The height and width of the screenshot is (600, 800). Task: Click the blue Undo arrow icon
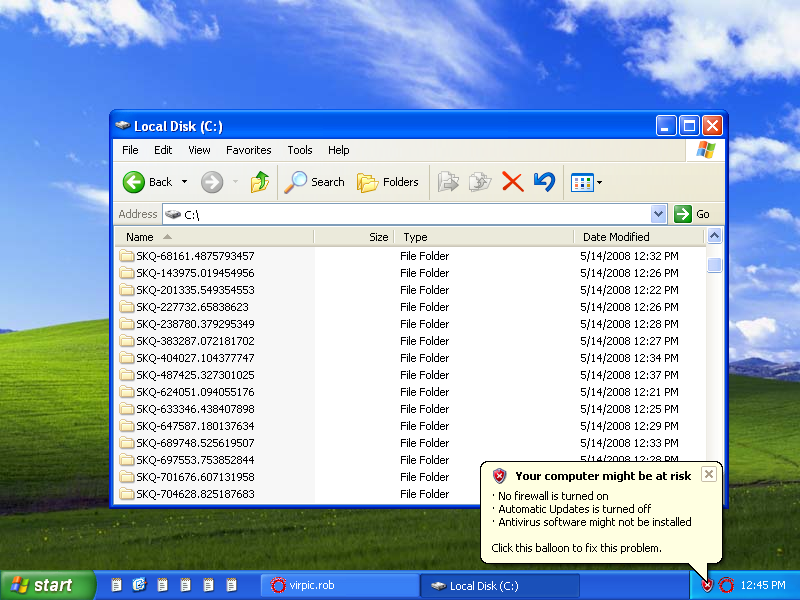[x=544, y=182]
